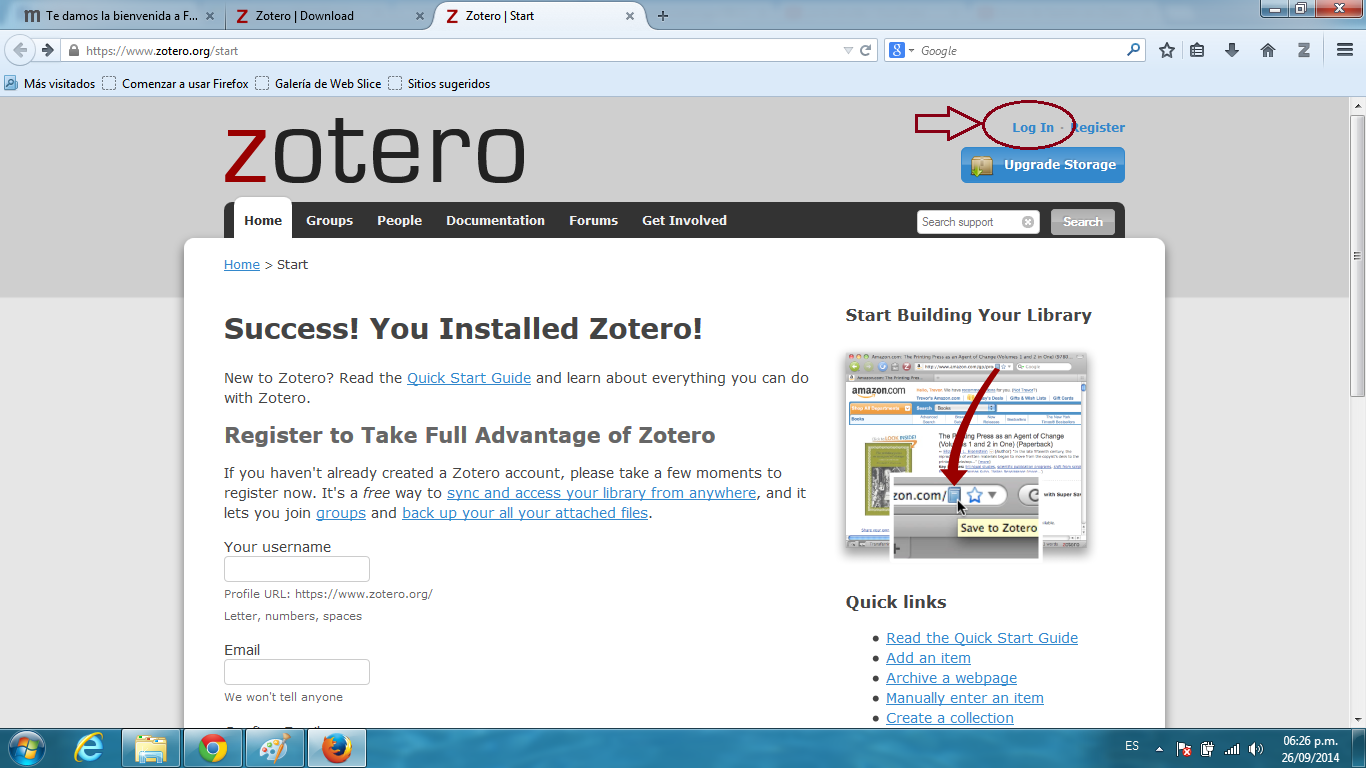Viewport: 1366px width, 768px height.
Task: Click inside the username field
Action: click(296, 568)
